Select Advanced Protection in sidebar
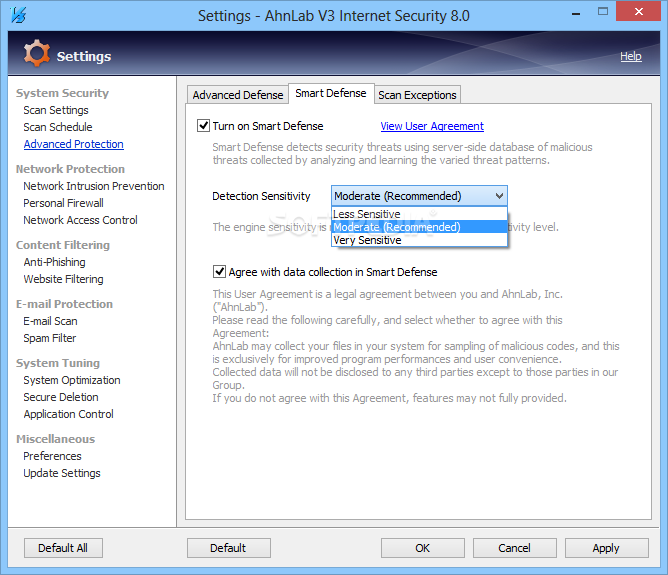 [x=73, y=144]
